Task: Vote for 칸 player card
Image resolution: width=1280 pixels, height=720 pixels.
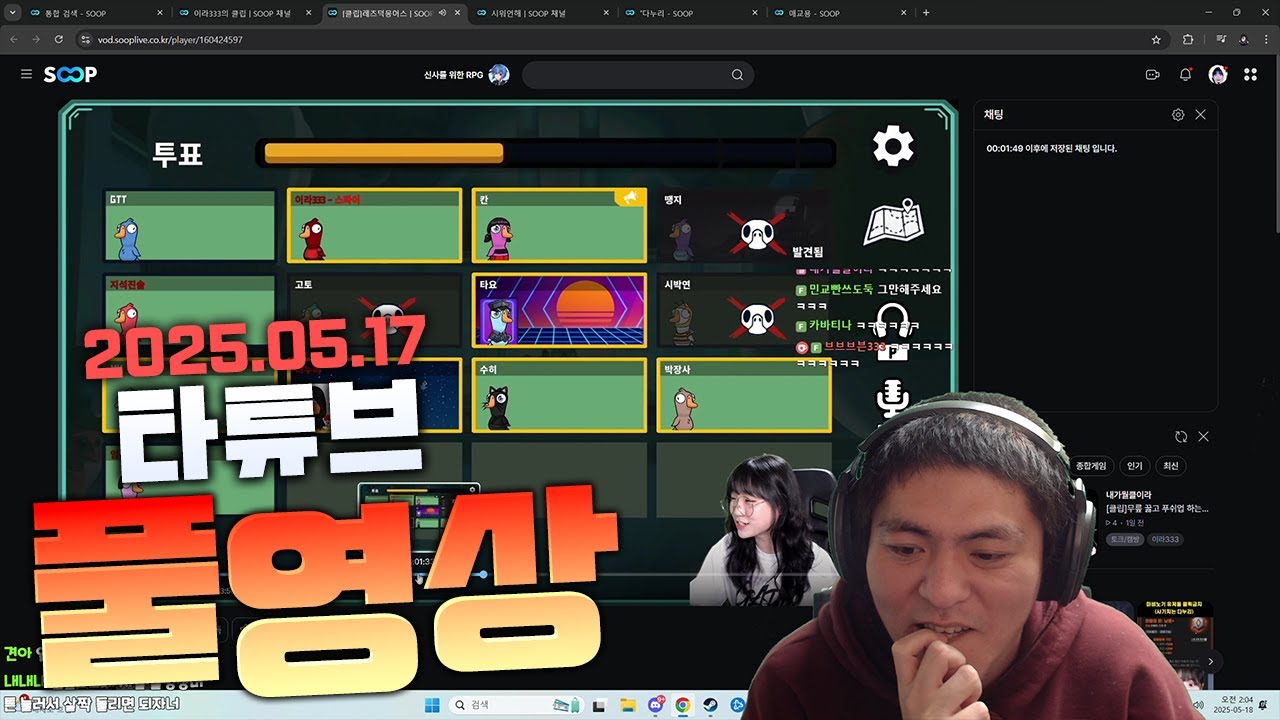Action: pyautogui.click(x=559, y=226)
